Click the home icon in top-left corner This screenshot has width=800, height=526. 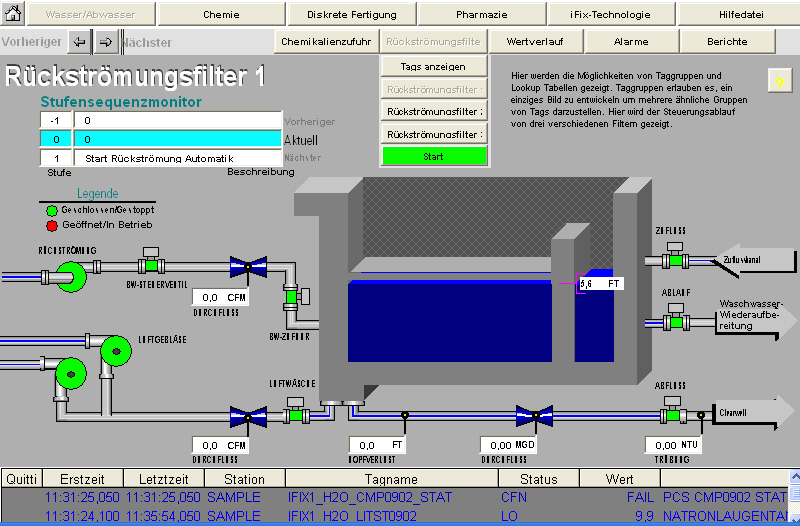(x=13, y=15)
